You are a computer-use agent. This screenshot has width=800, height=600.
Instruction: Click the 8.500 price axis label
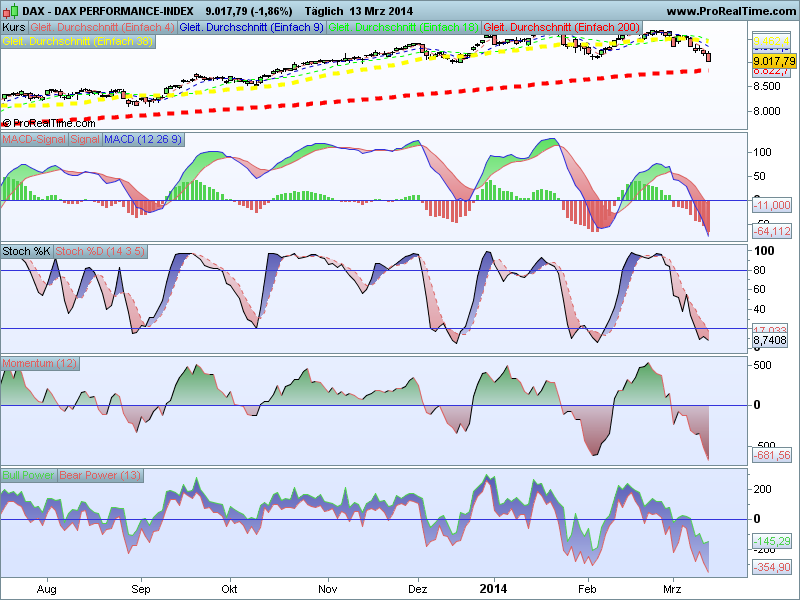767,86
